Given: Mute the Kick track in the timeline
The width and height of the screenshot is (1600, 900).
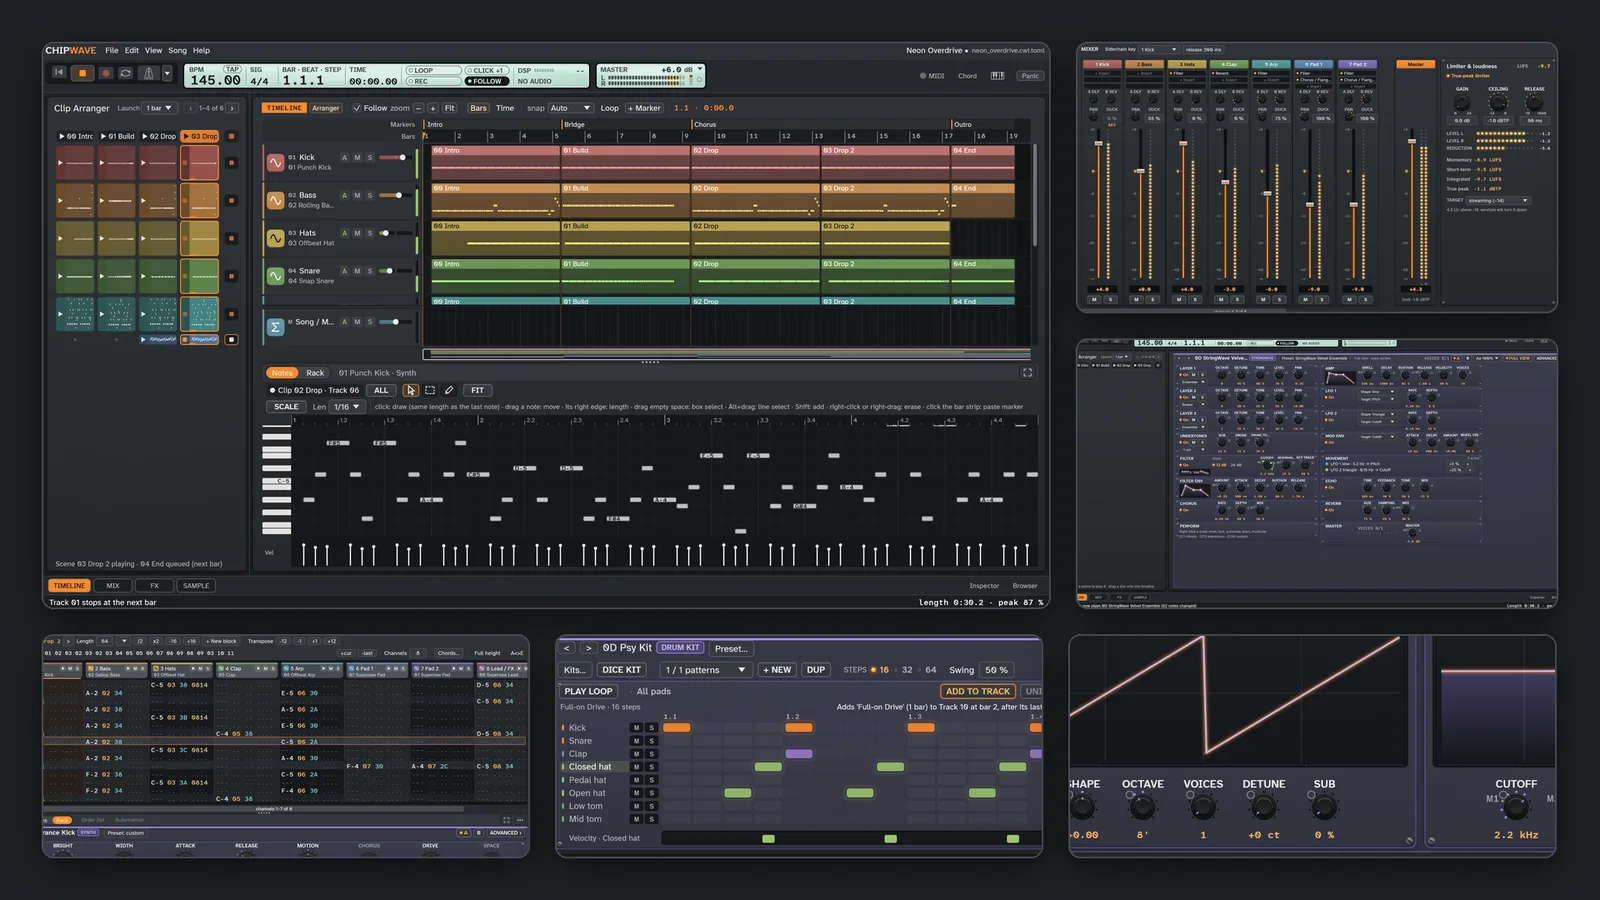Looking at the screenshot, I should [x=357, y=157].
